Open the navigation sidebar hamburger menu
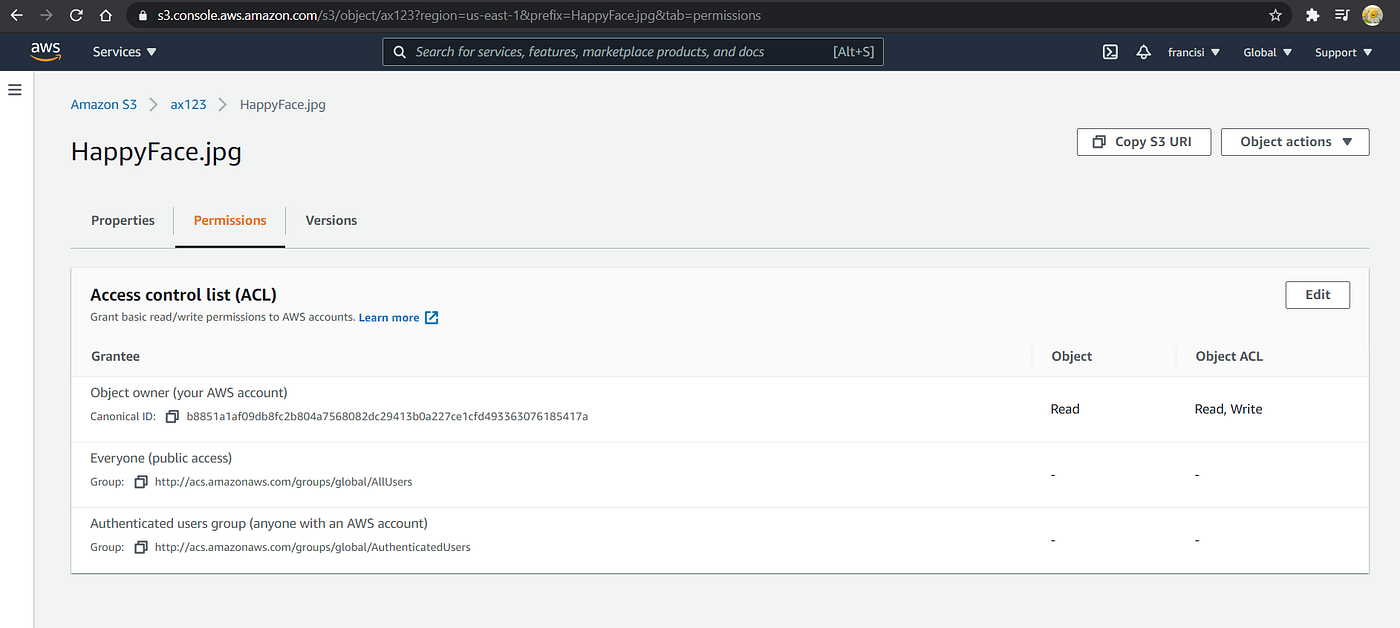Screen dimensions: 1400x628 (x=14, y=90)
